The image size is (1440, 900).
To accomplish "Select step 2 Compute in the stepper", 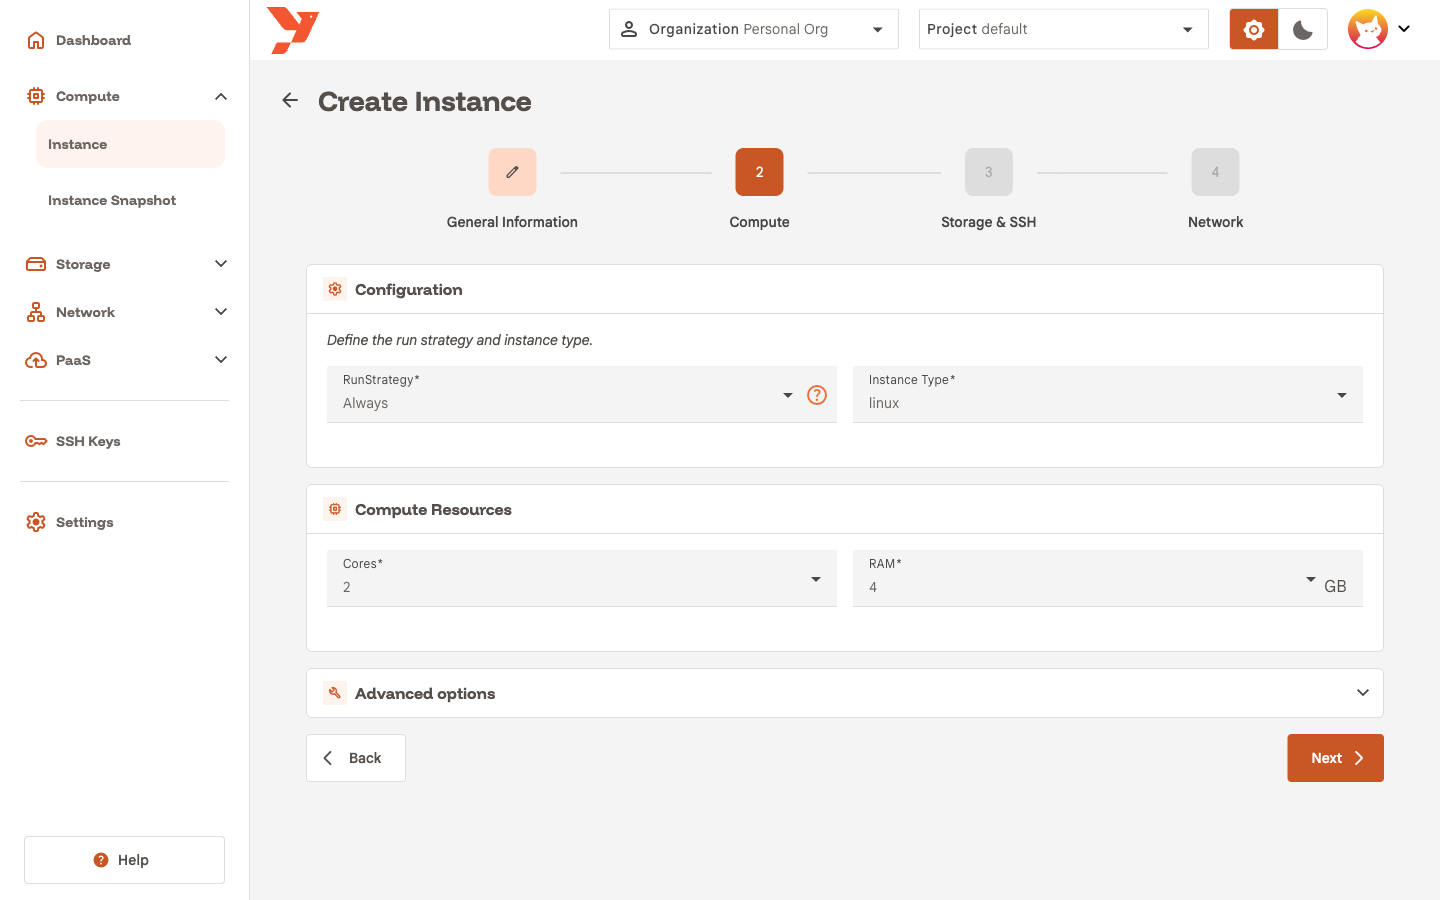I will tap(759, 172).
